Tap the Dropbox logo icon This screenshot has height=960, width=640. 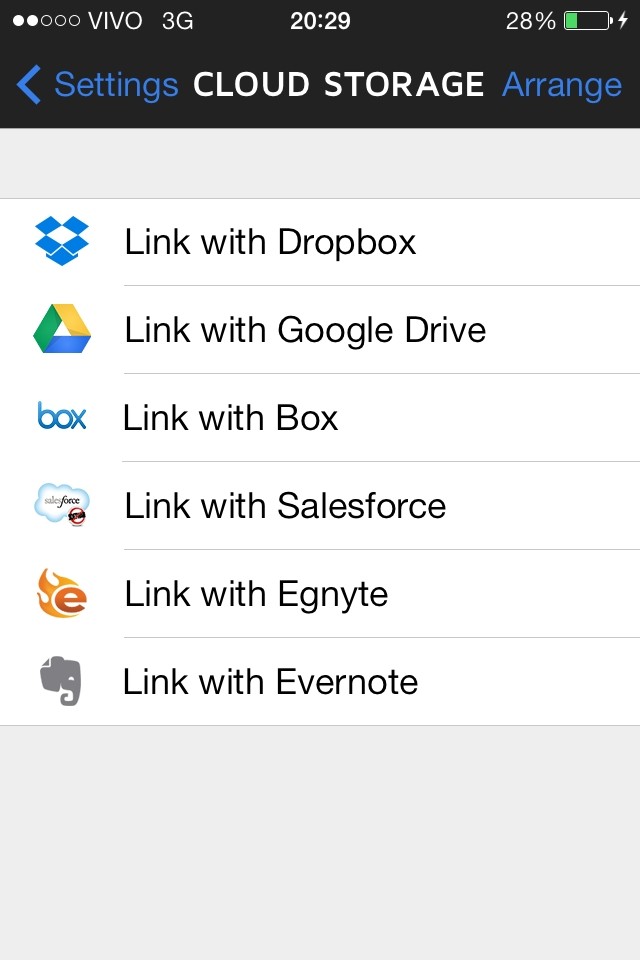[x=62, y=241]
